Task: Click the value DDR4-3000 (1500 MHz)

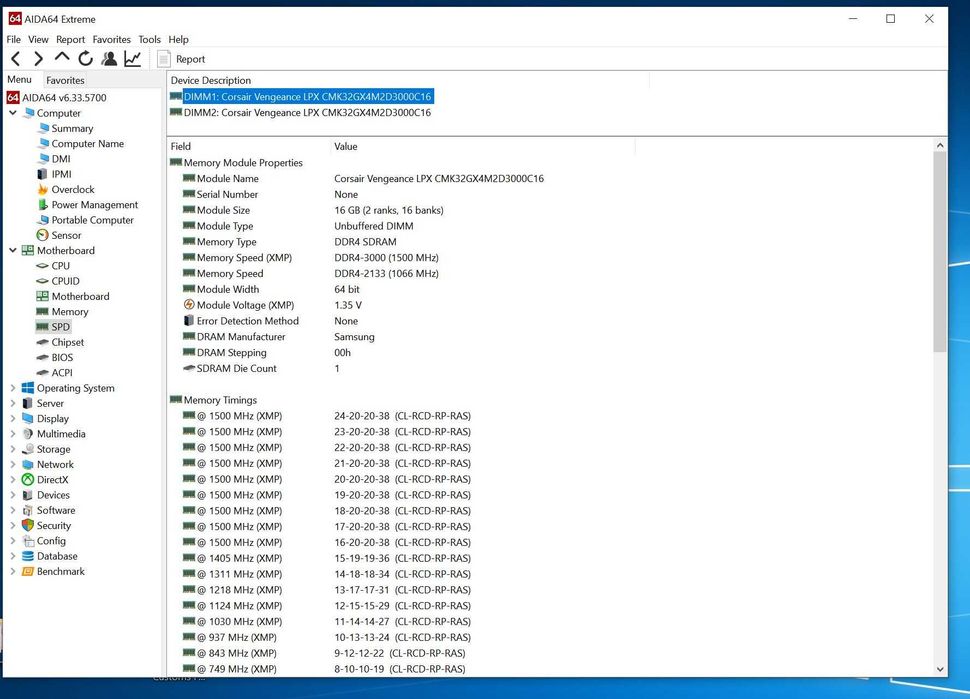Action: coord(386,257)
